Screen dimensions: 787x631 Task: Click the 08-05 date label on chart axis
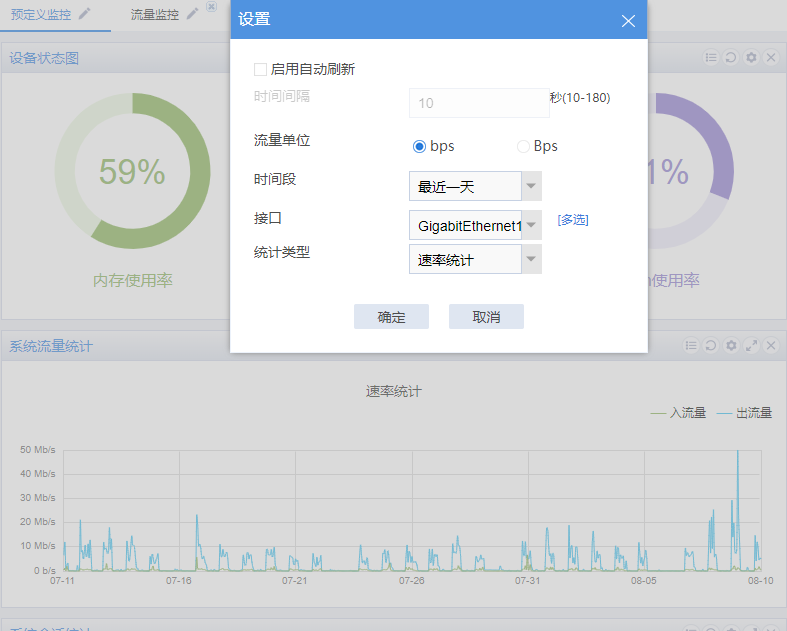(x=643, y=581)
